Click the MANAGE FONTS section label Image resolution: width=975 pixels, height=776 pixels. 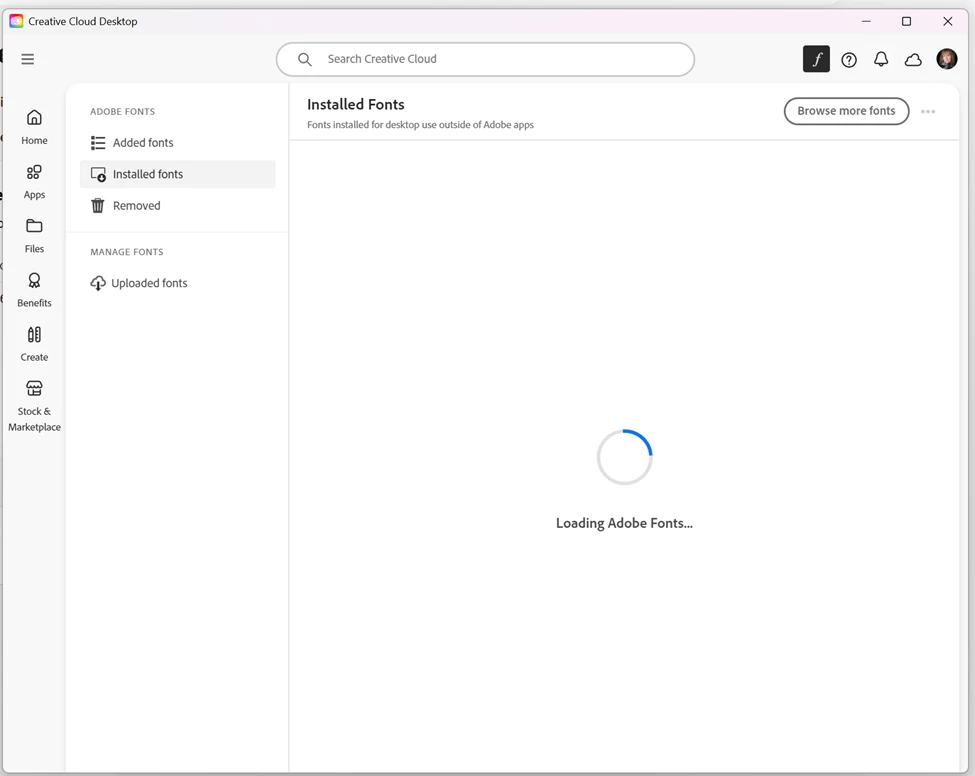127,252
